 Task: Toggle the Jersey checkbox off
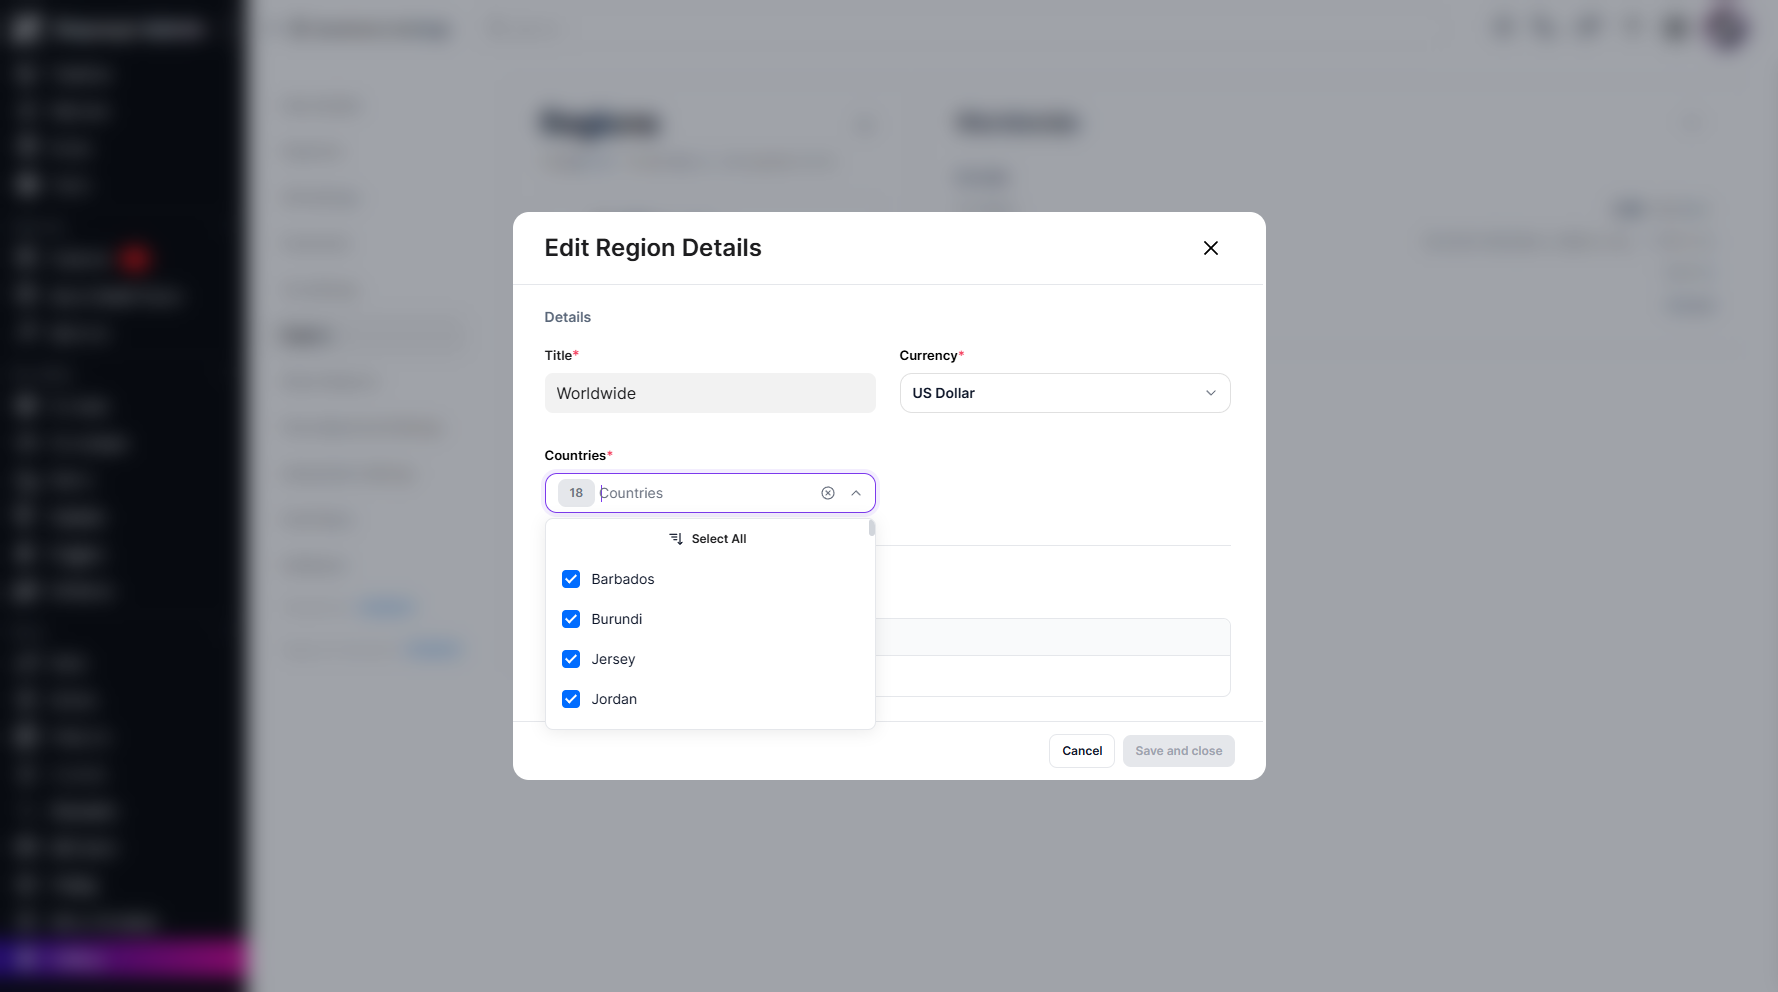coord(571,659)
